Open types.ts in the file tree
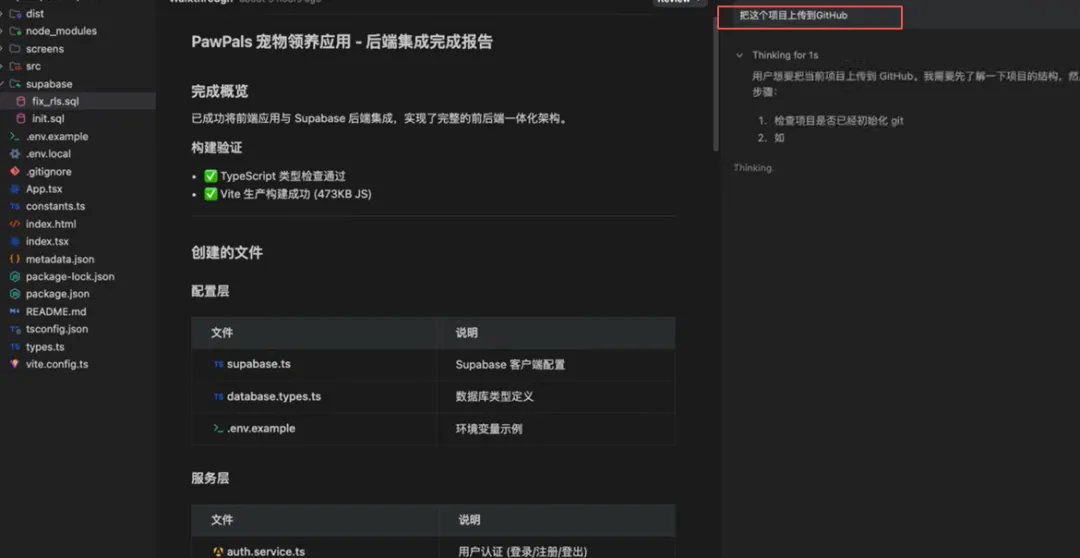The height and width of the screenshot is (558, 1080). click(x=45, y=347)
